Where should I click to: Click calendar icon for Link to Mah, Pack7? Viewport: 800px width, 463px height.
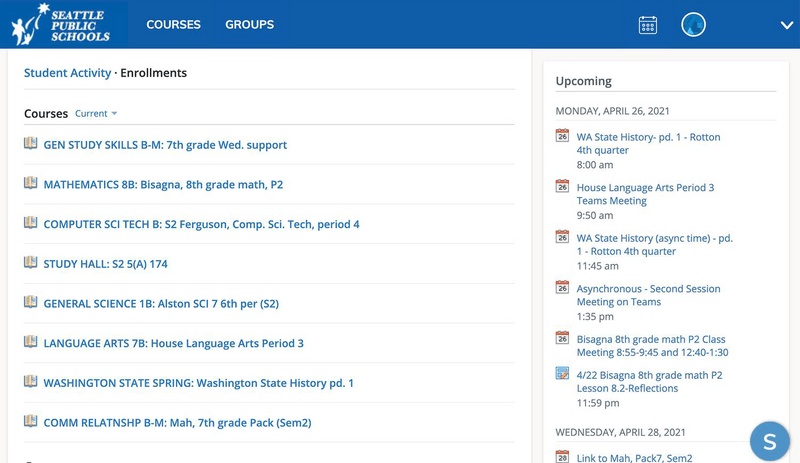click(562, 456)
